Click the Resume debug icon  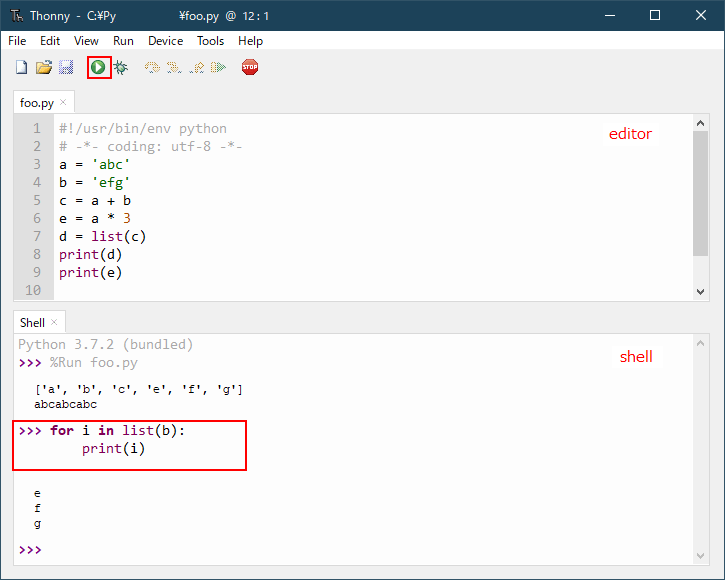pos(218,68)
